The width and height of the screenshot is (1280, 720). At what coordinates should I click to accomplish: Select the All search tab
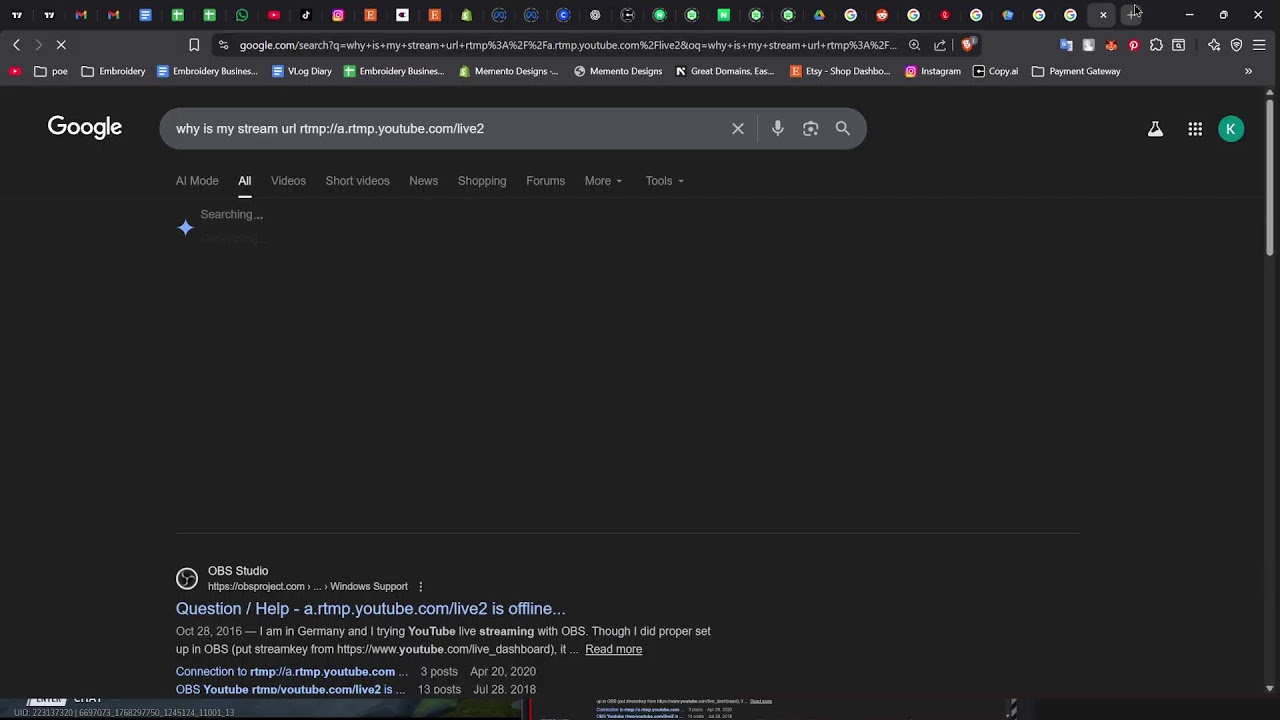244,181
